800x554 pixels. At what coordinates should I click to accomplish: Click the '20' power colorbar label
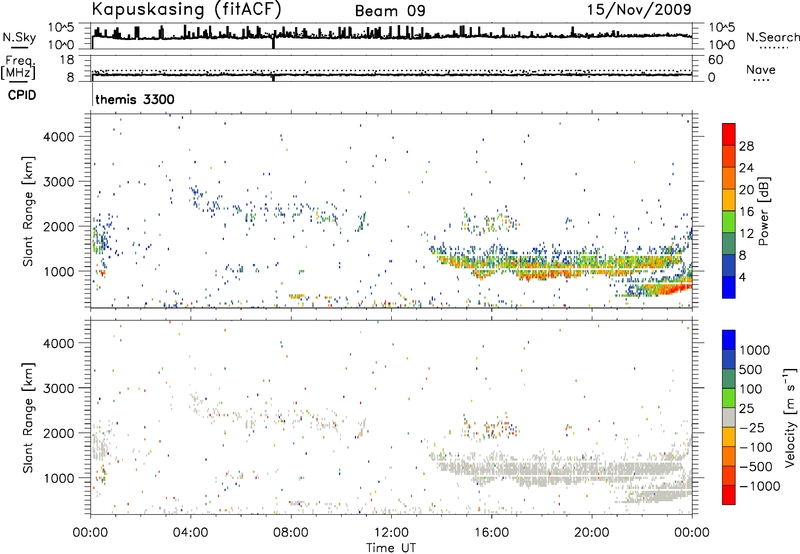click(746, 190)
